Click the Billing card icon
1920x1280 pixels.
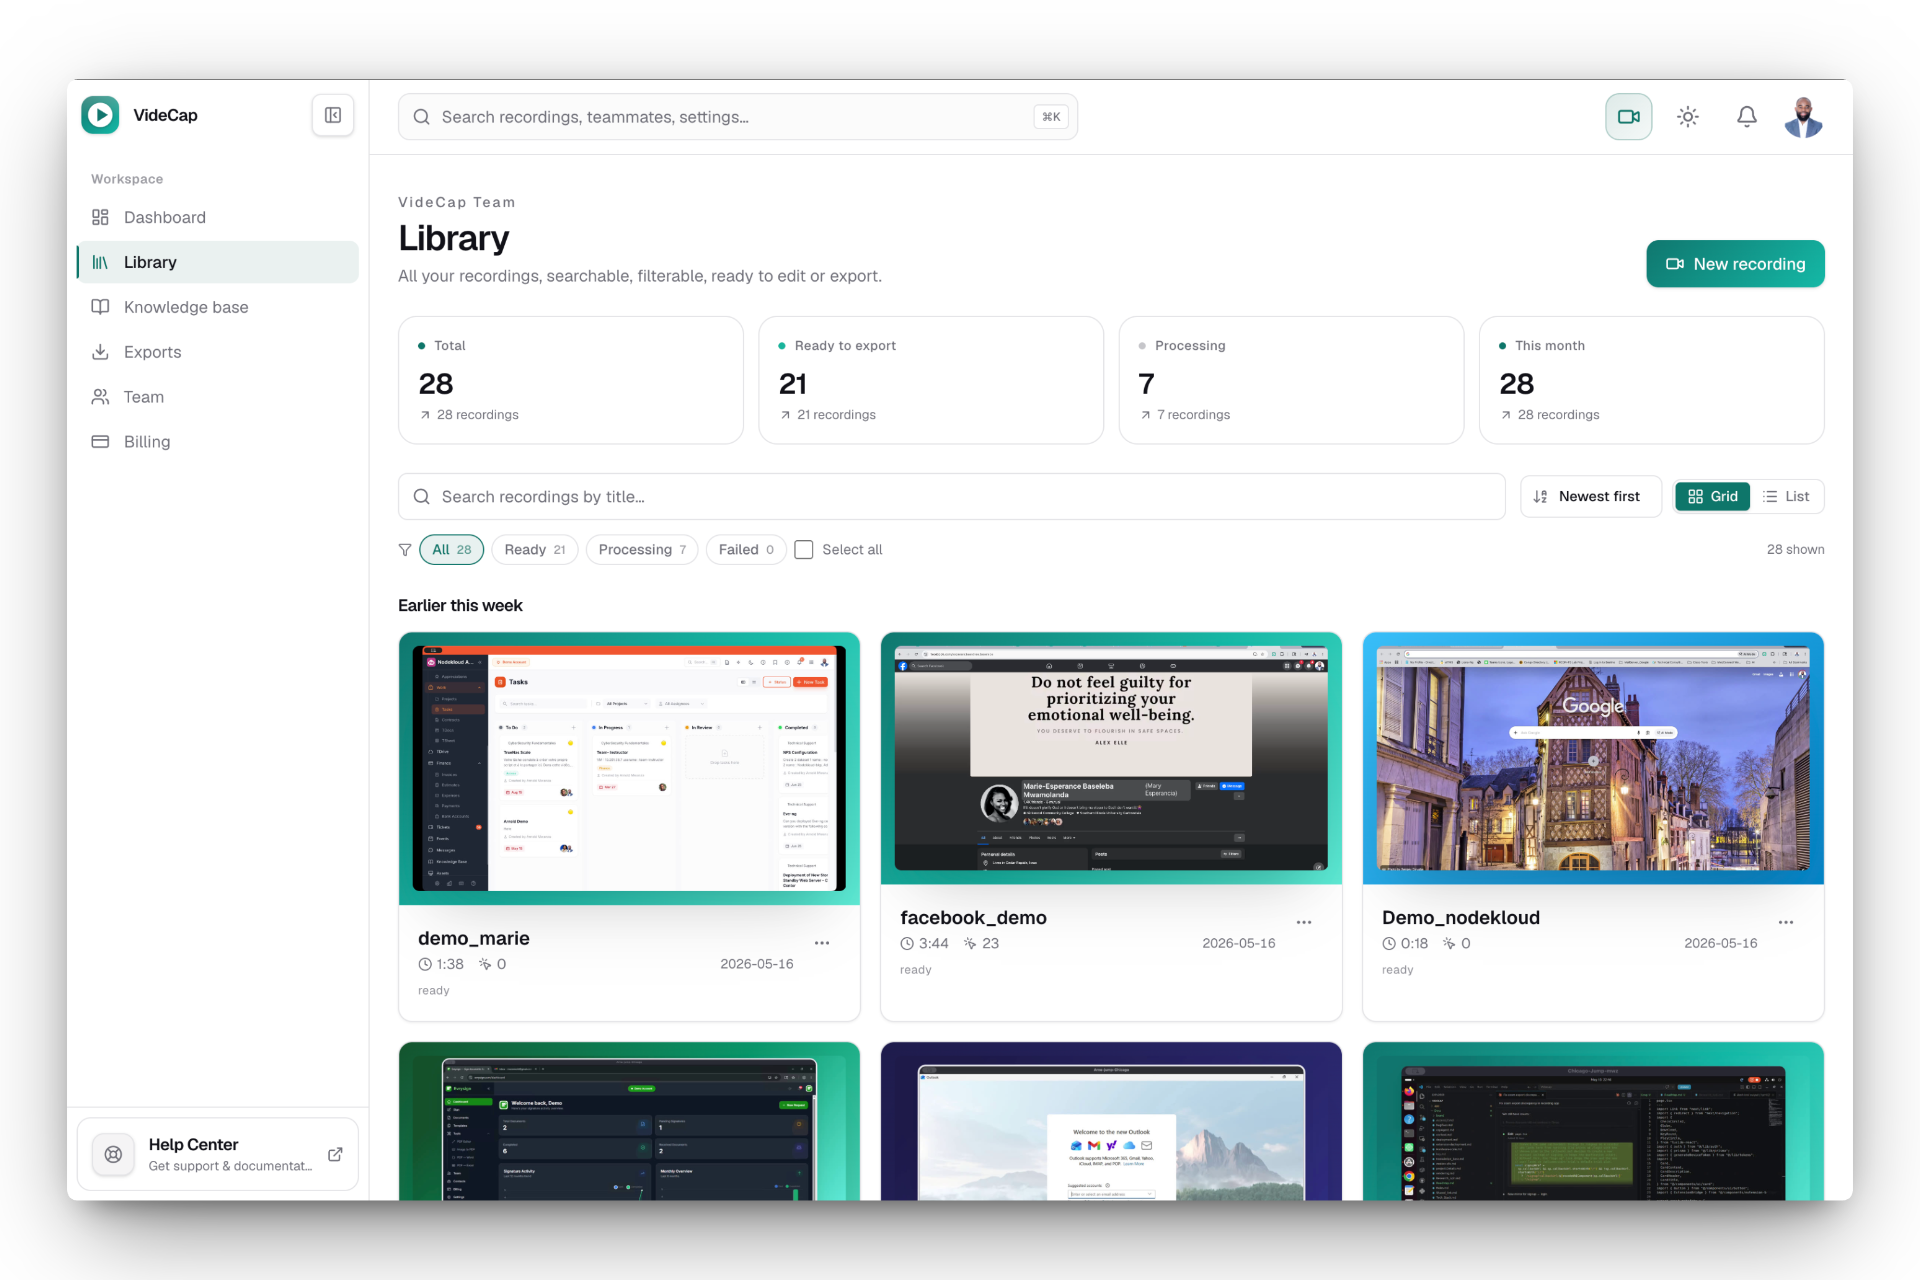(100, 442)
